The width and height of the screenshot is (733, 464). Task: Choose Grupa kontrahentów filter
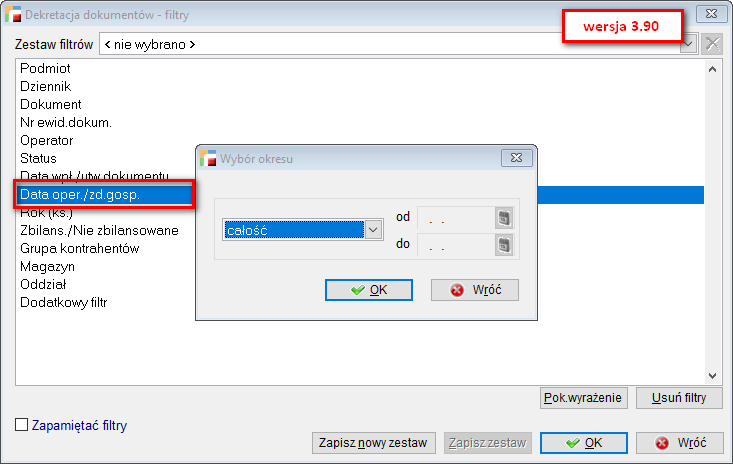[79, 248]
